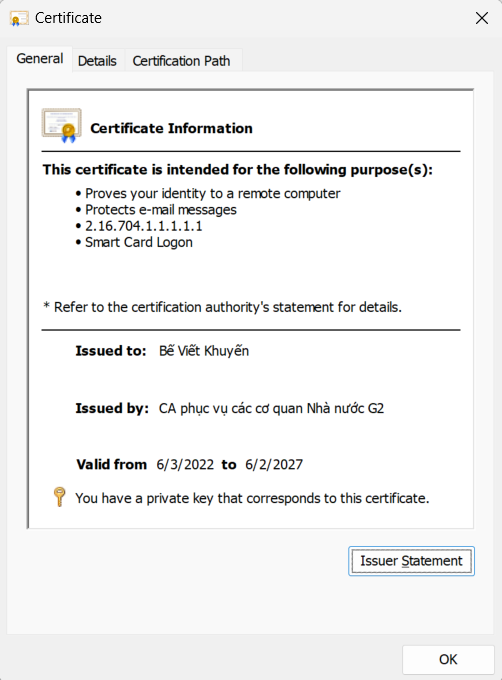Click the Certificate Information heading

(x=171, y=128)
